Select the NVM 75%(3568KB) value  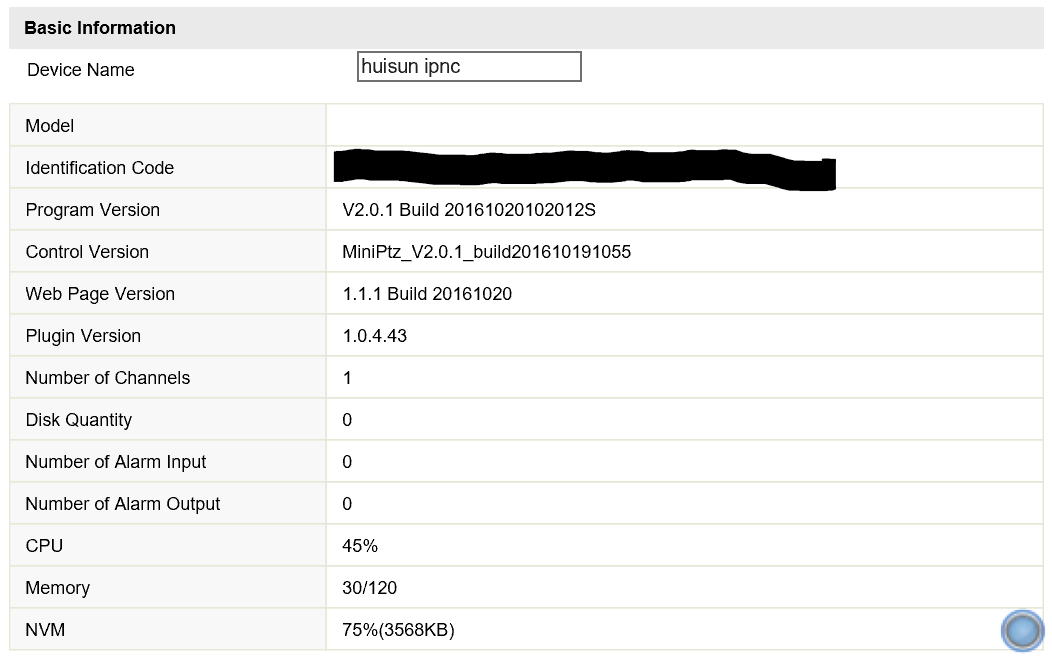point(398,630)
